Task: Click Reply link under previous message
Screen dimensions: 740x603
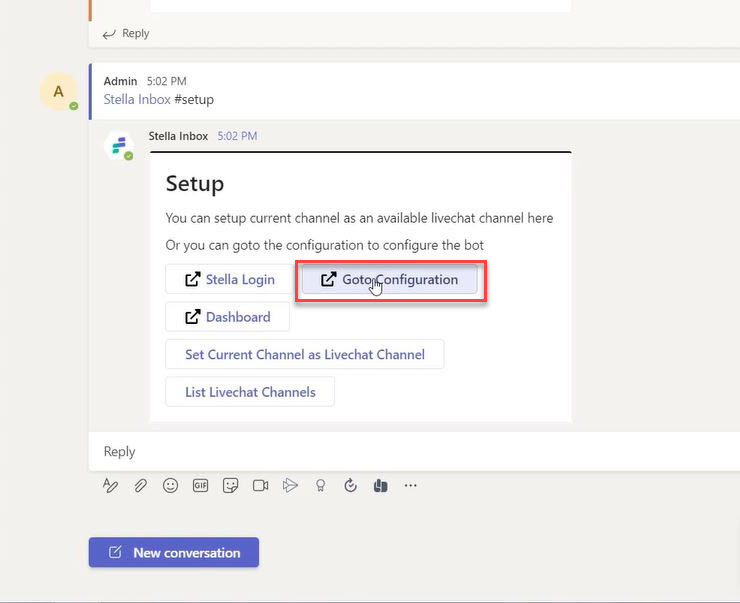Action: (x=126, y=34)
